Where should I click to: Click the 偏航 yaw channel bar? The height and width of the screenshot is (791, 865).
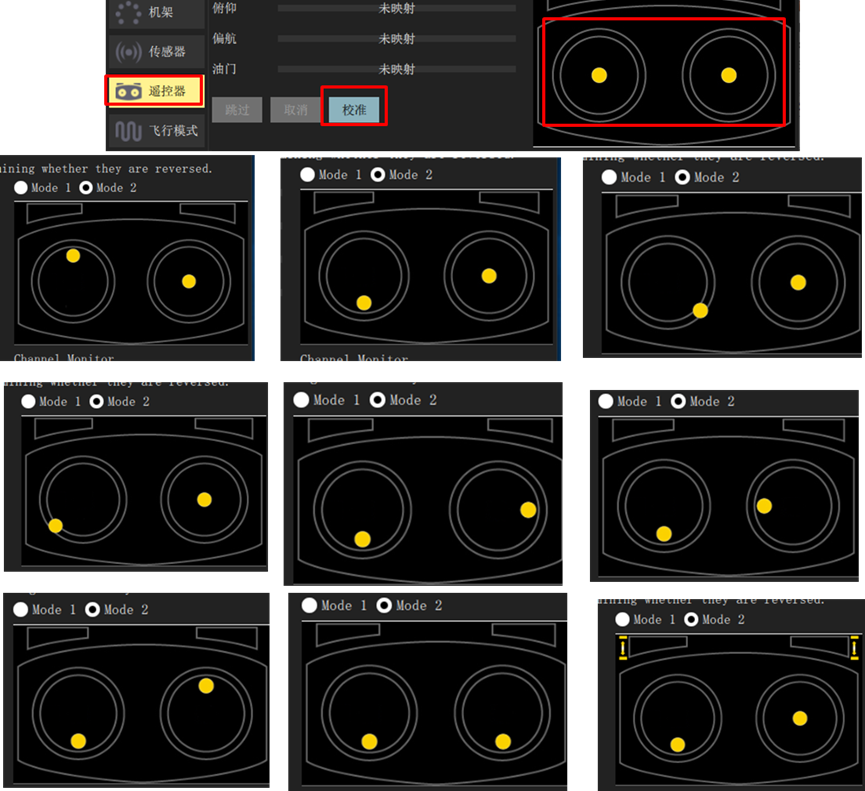tap(397, 39)
